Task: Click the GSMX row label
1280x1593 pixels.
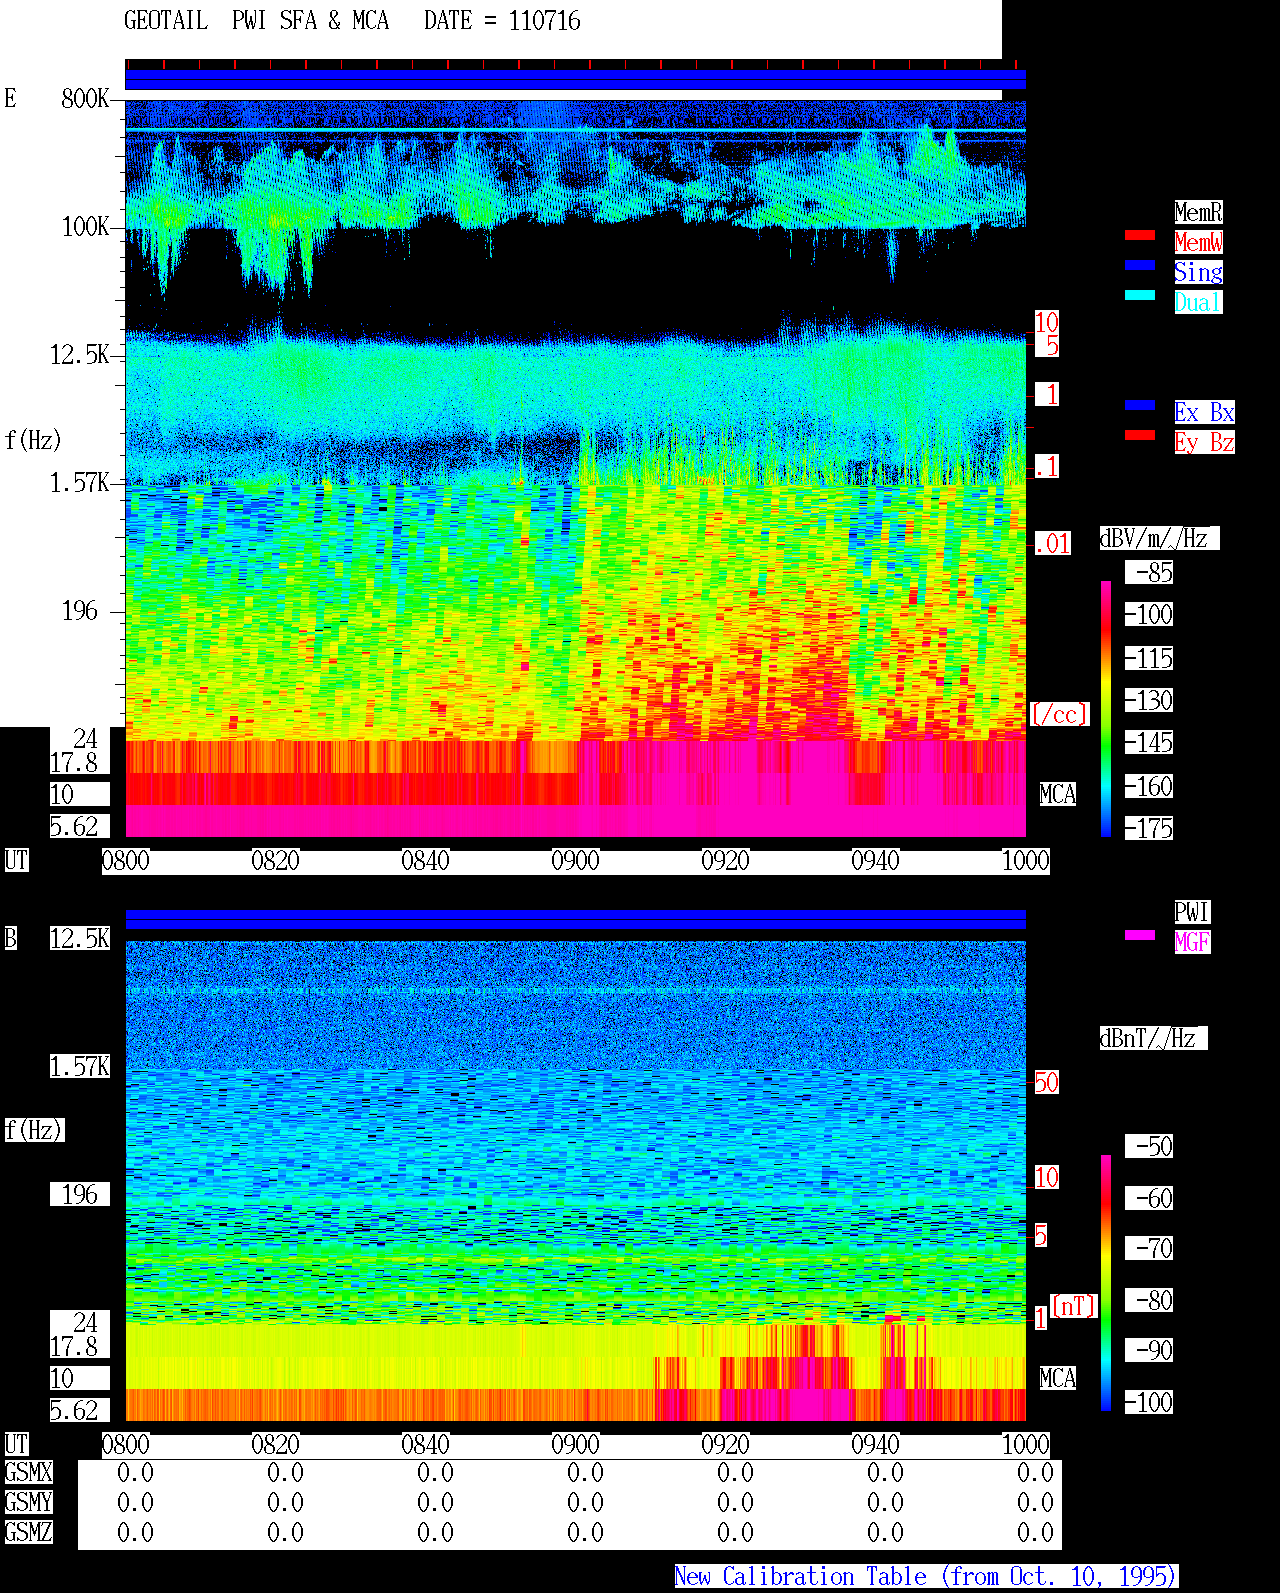Action: tap(28, 1472)
